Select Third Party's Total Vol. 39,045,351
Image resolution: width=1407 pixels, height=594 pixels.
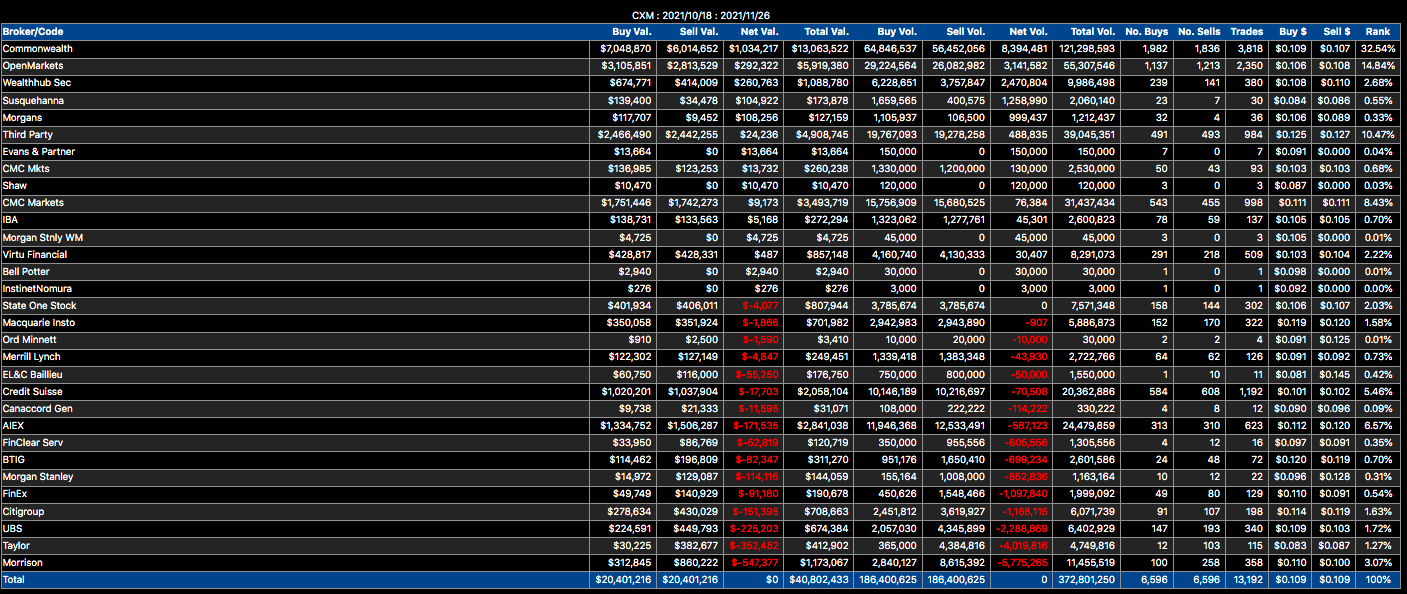tap(1091, 135)
